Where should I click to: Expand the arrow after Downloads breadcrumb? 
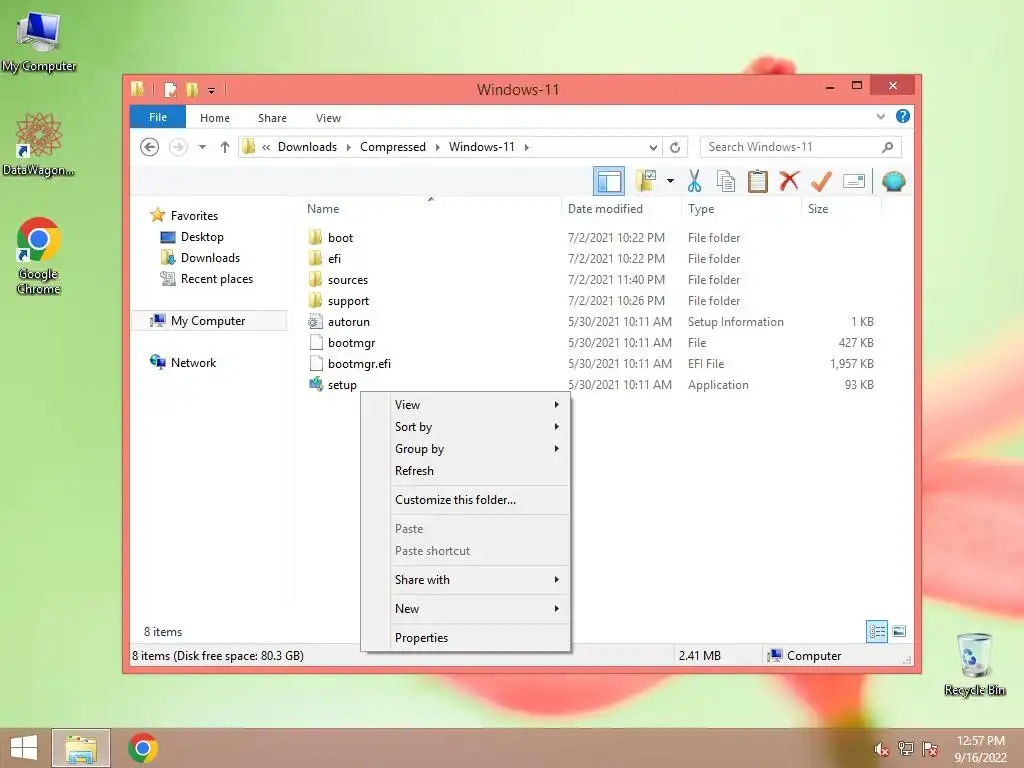(348, 147)
